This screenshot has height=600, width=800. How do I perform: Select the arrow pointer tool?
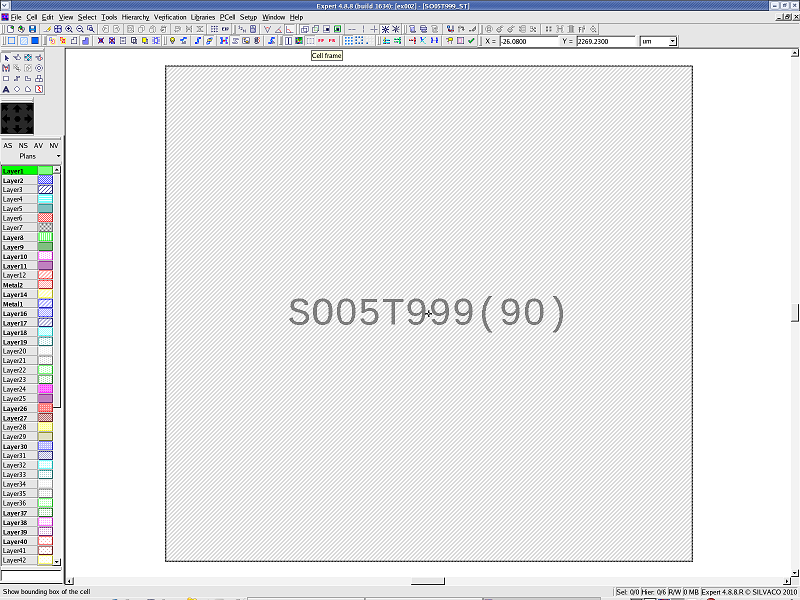(x=6, y=58)
